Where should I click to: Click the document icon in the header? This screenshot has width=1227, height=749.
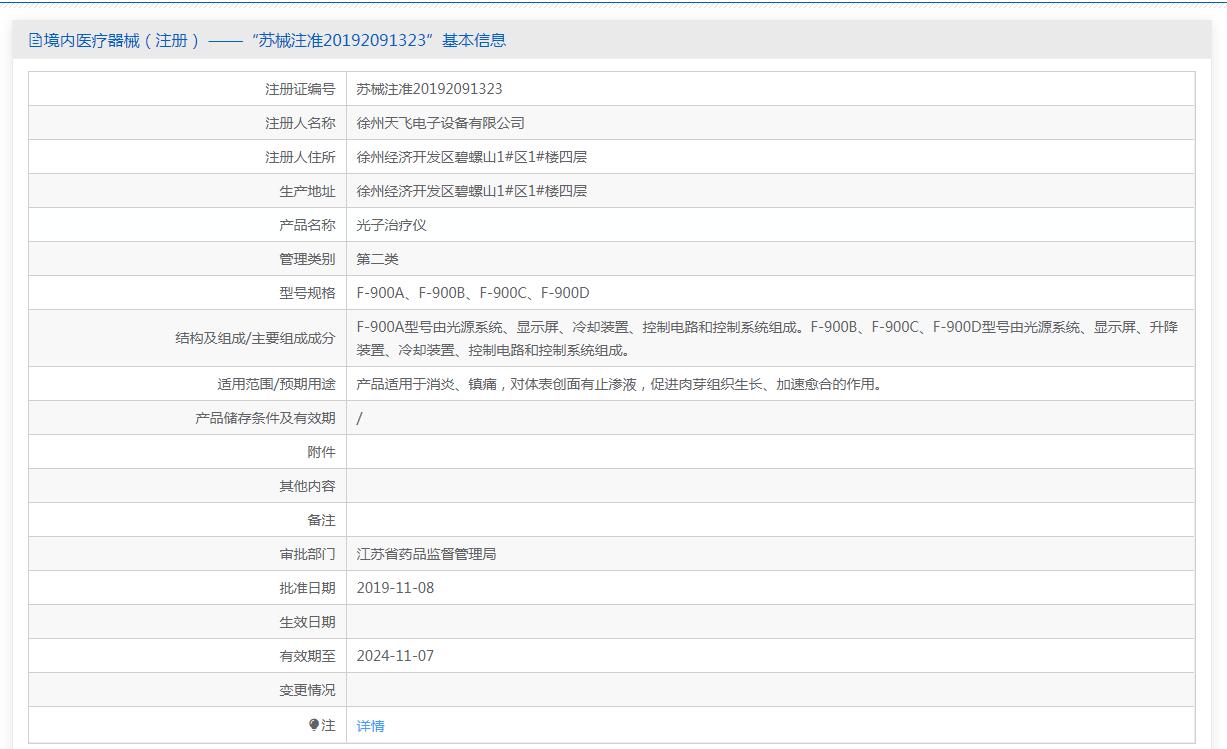(35, 41)
